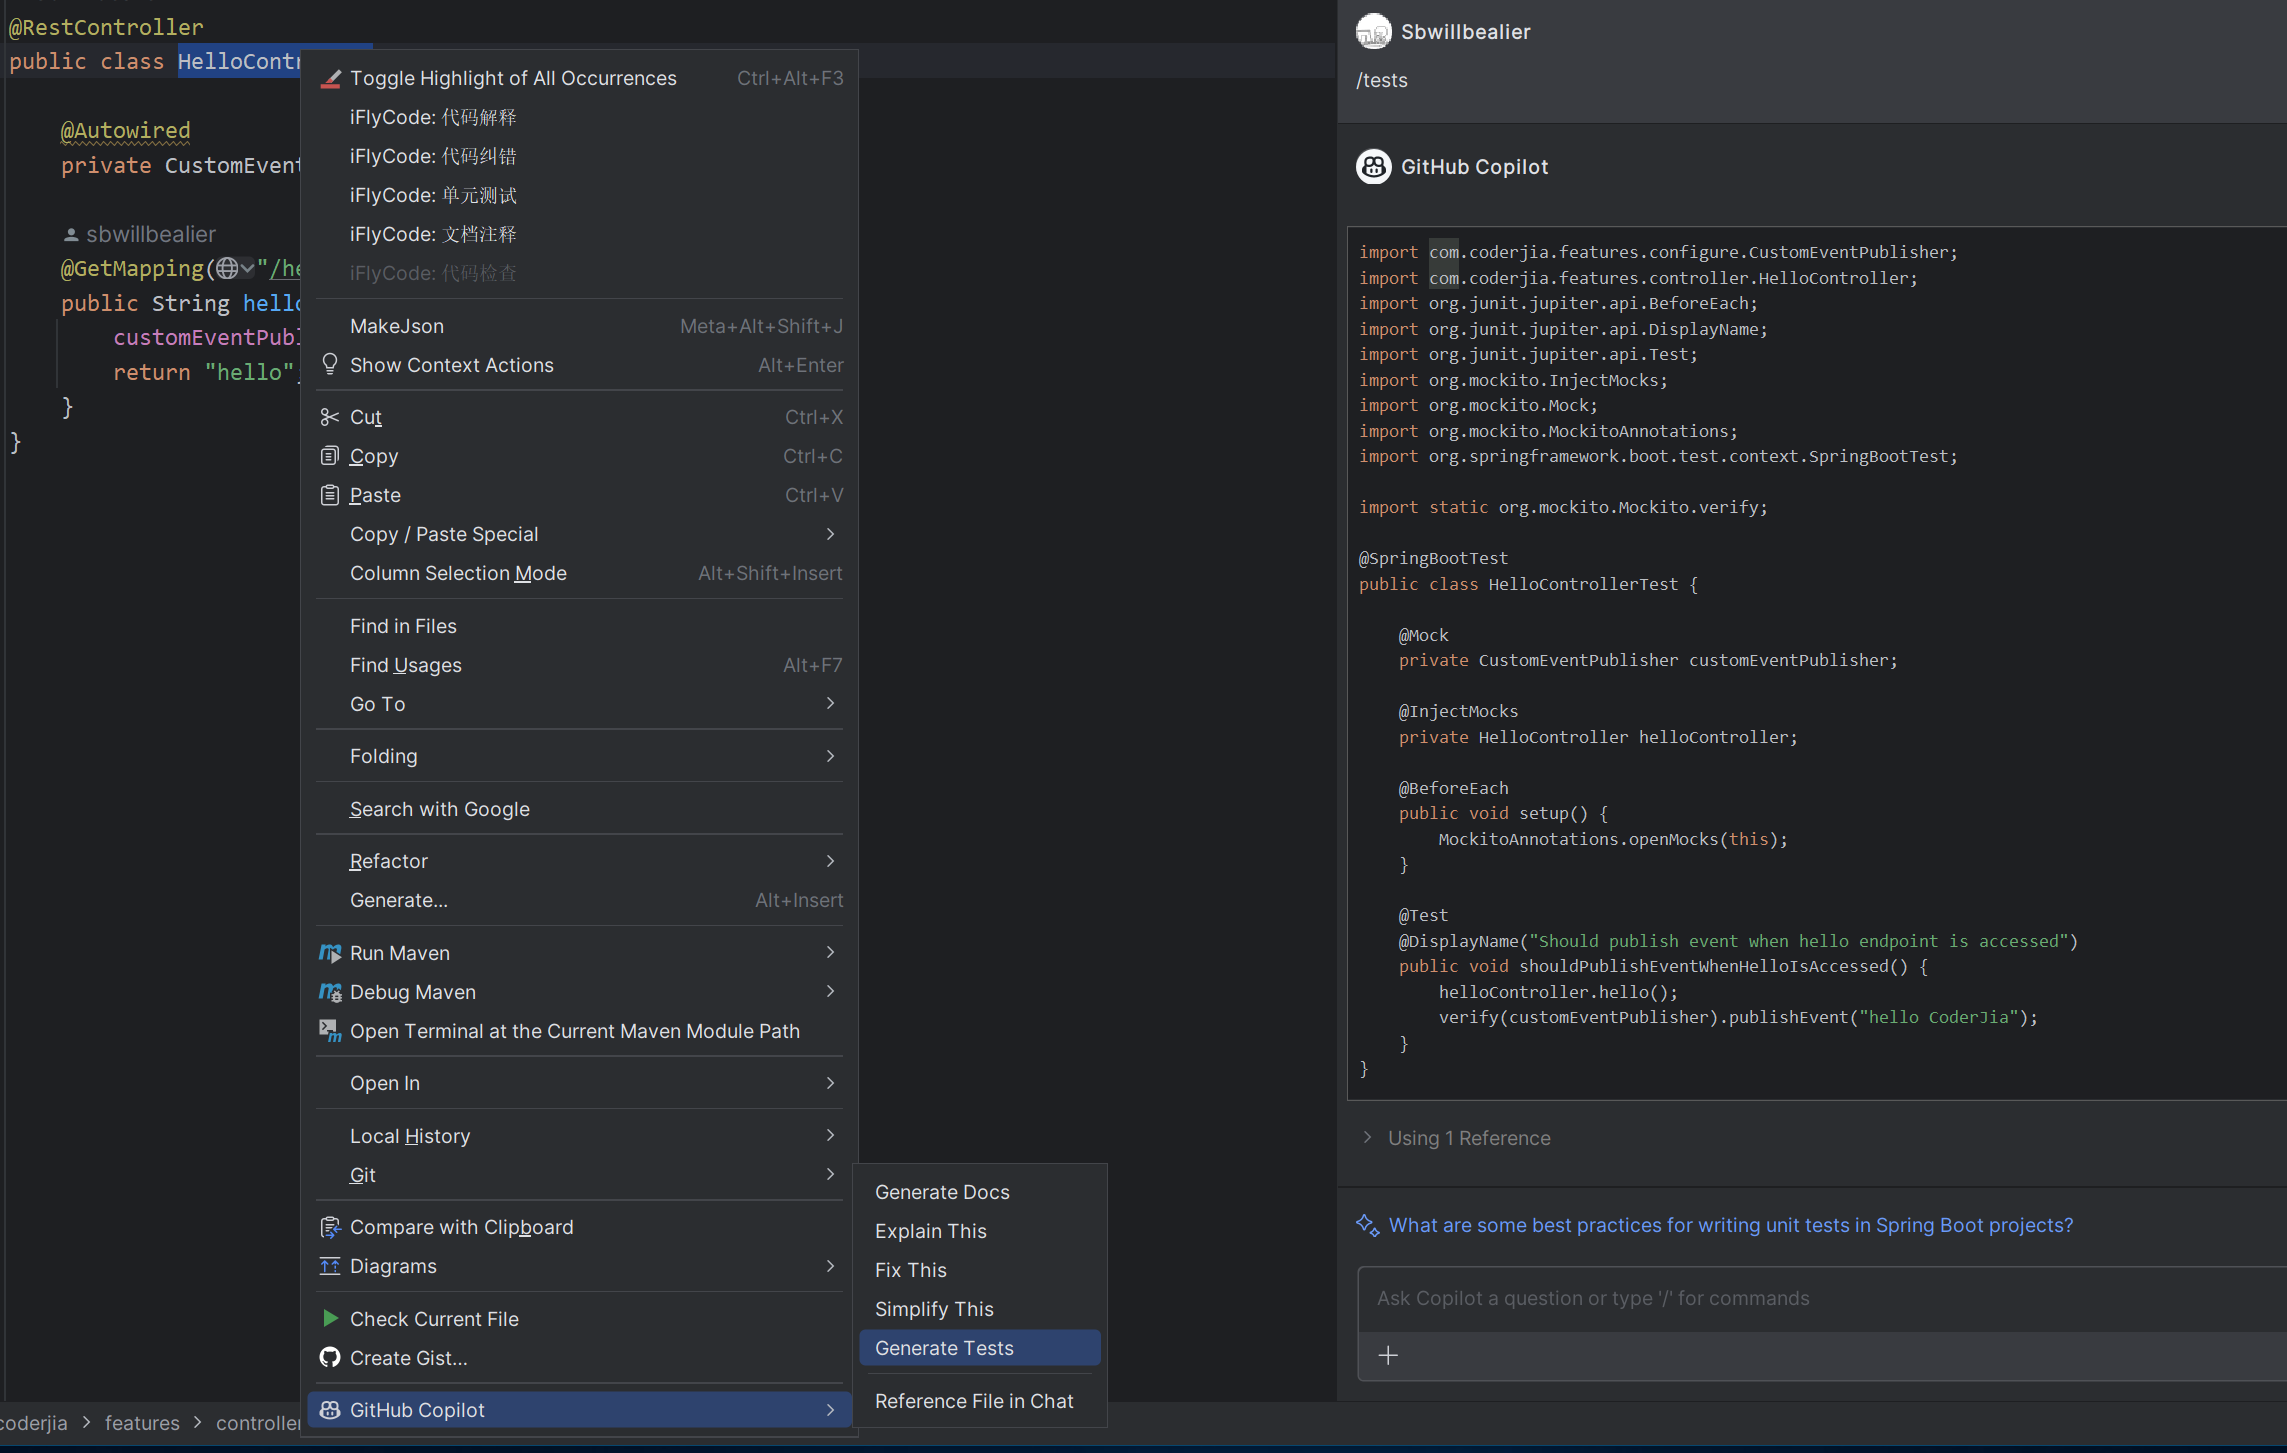
Task: Select Explain This from Copilot submenu
Action: tap(928, 1230)
